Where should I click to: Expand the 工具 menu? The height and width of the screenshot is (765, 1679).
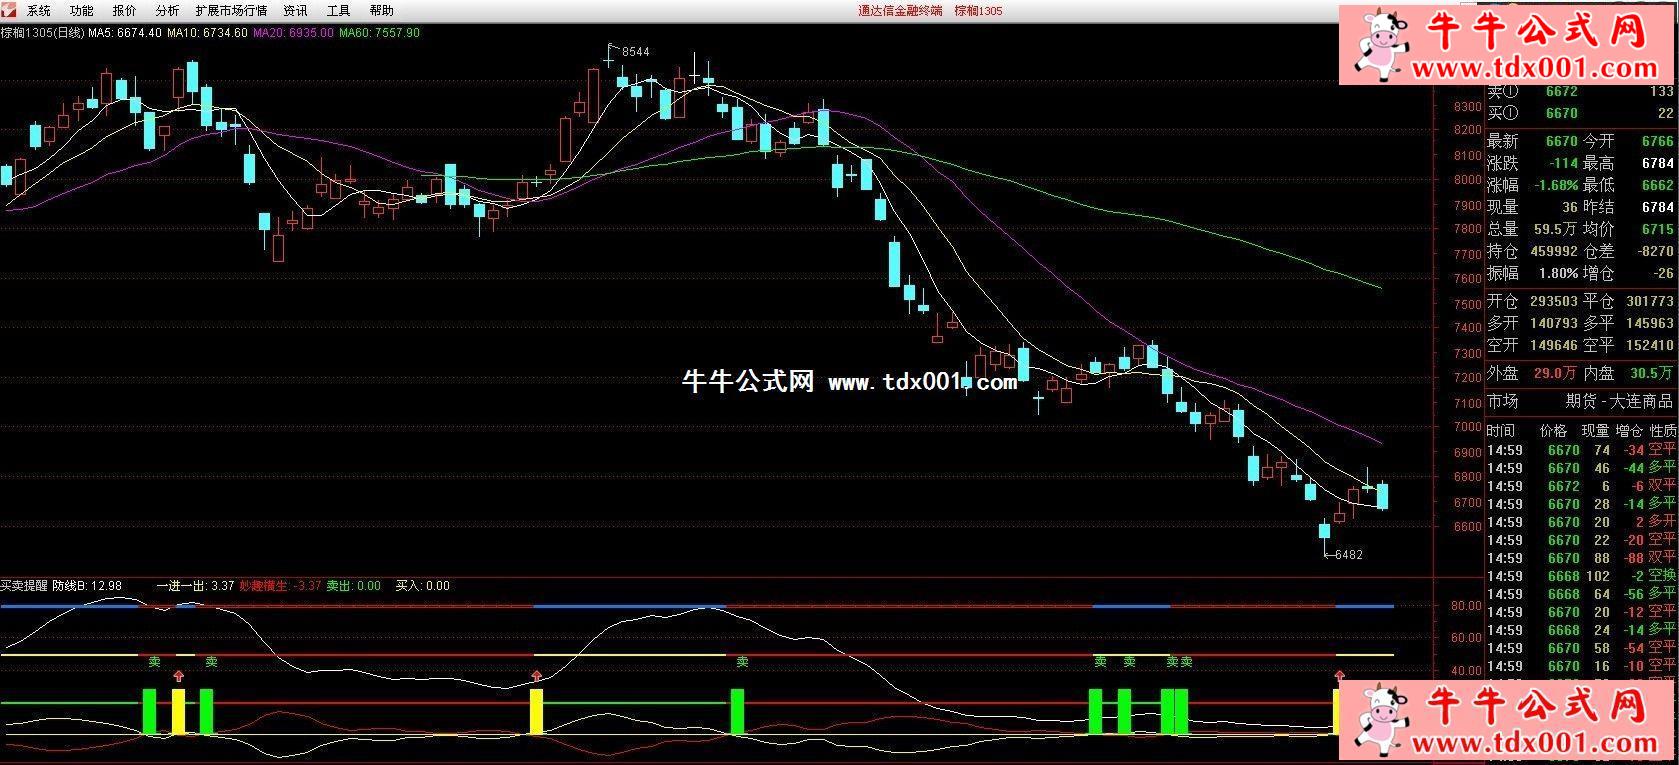coord(338,11)
